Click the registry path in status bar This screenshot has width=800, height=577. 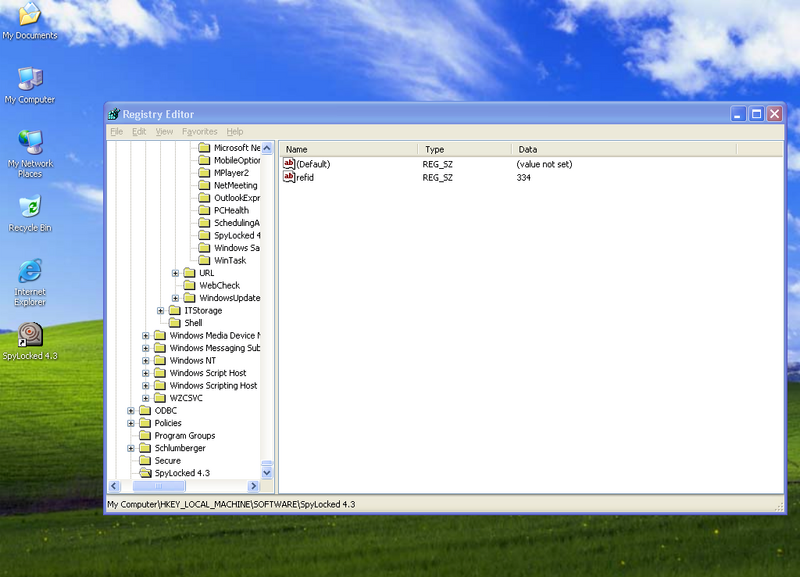click(231, 504)
